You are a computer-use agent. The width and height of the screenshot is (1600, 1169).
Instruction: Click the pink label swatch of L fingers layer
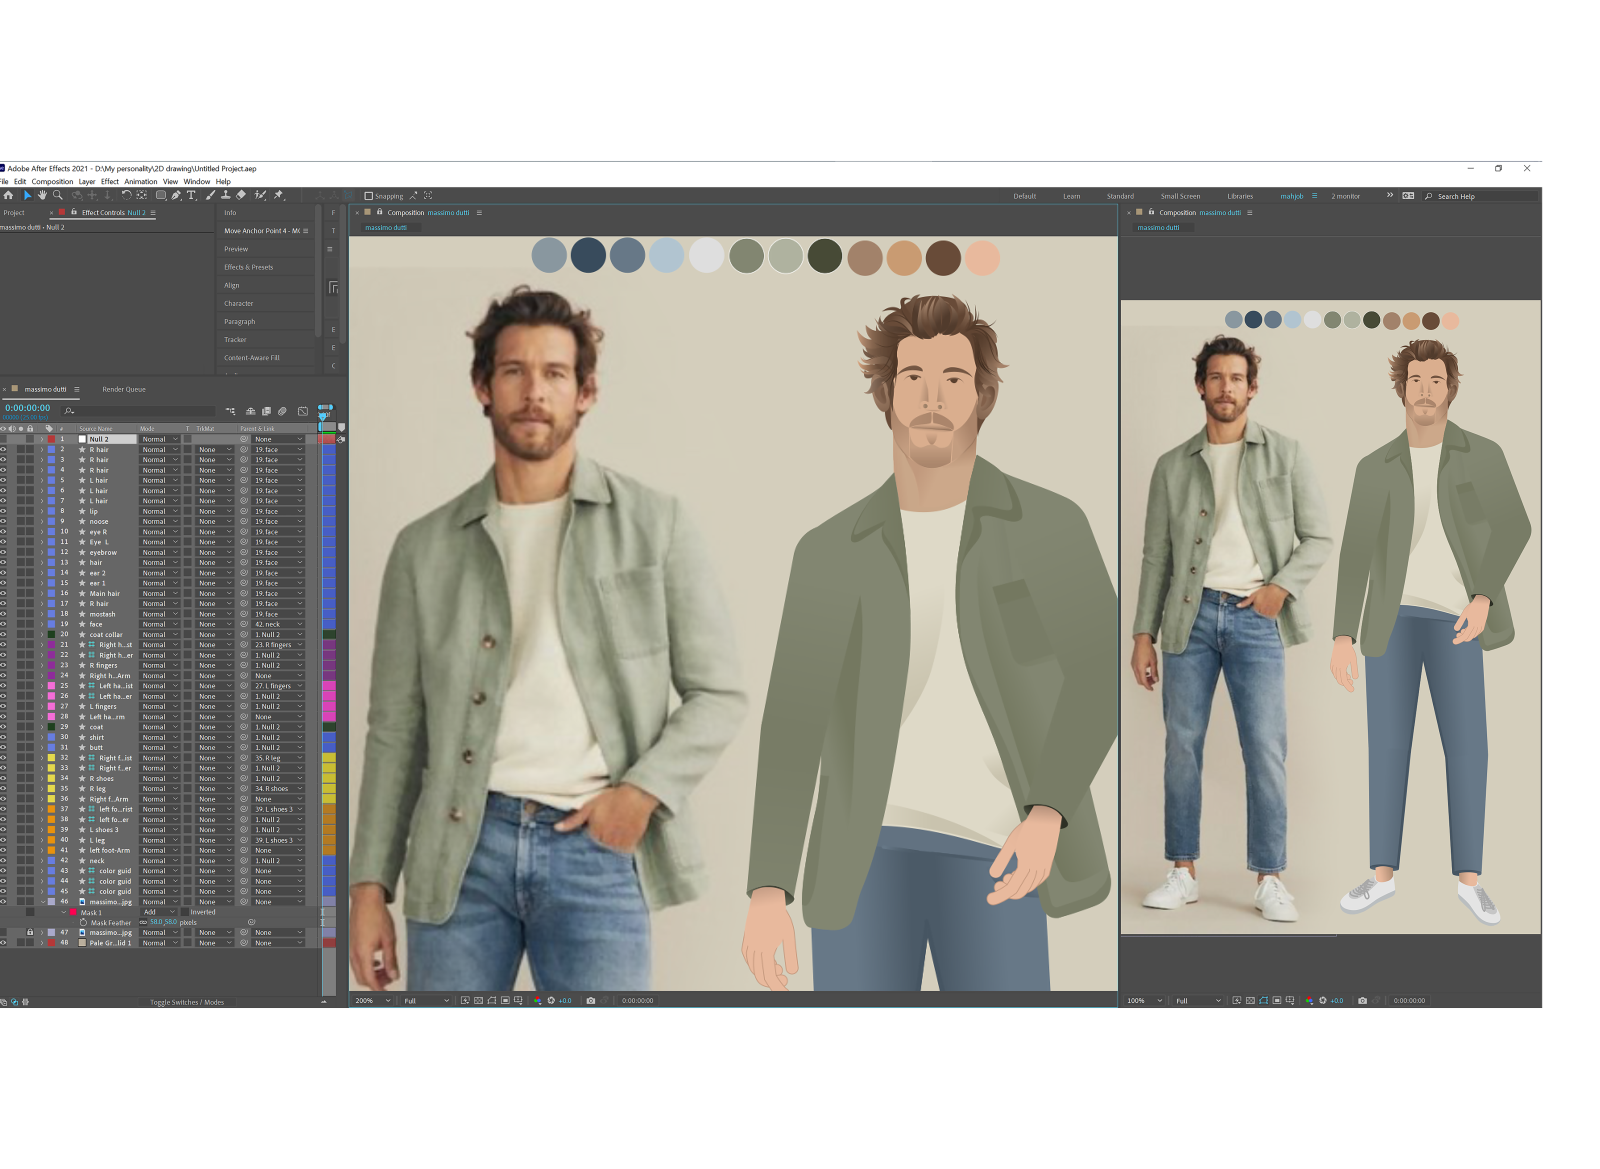point(51,706)
